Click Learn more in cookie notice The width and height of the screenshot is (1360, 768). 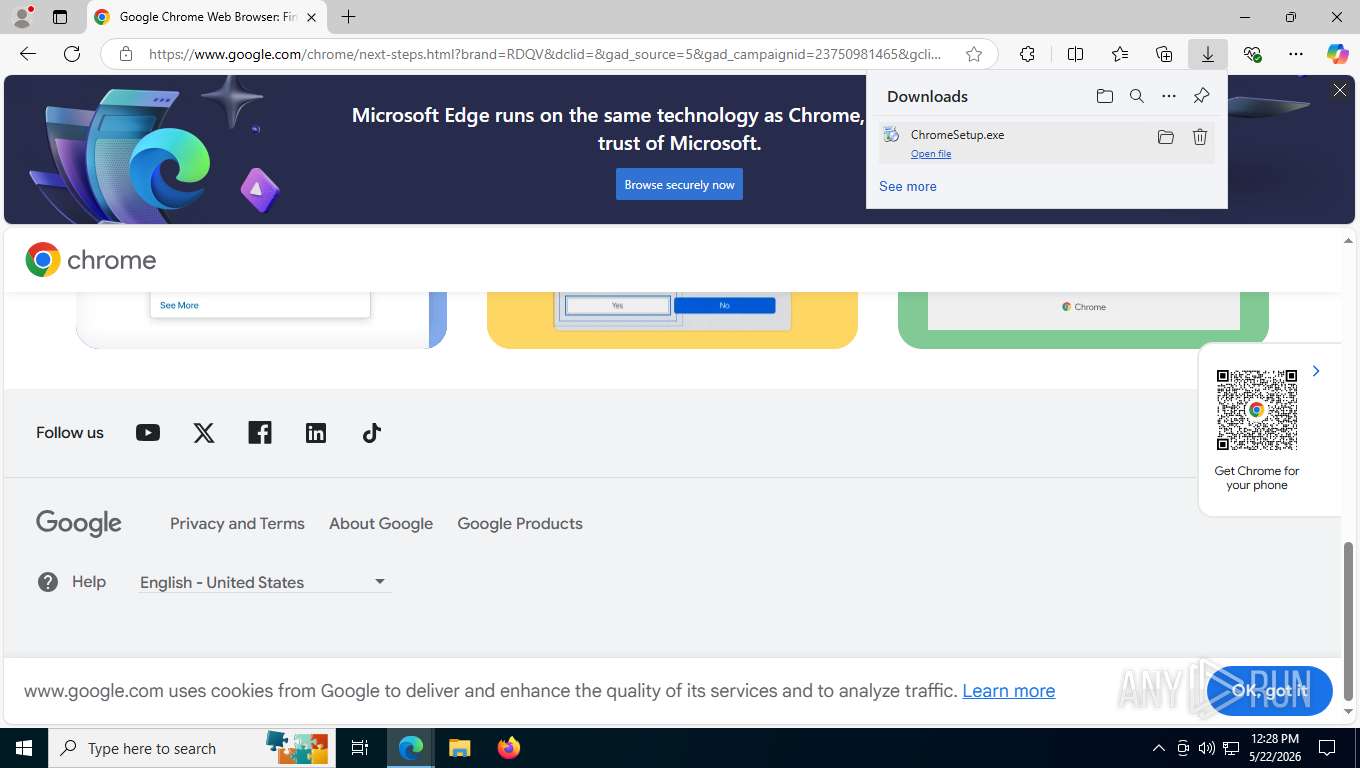click(1008, 691)
